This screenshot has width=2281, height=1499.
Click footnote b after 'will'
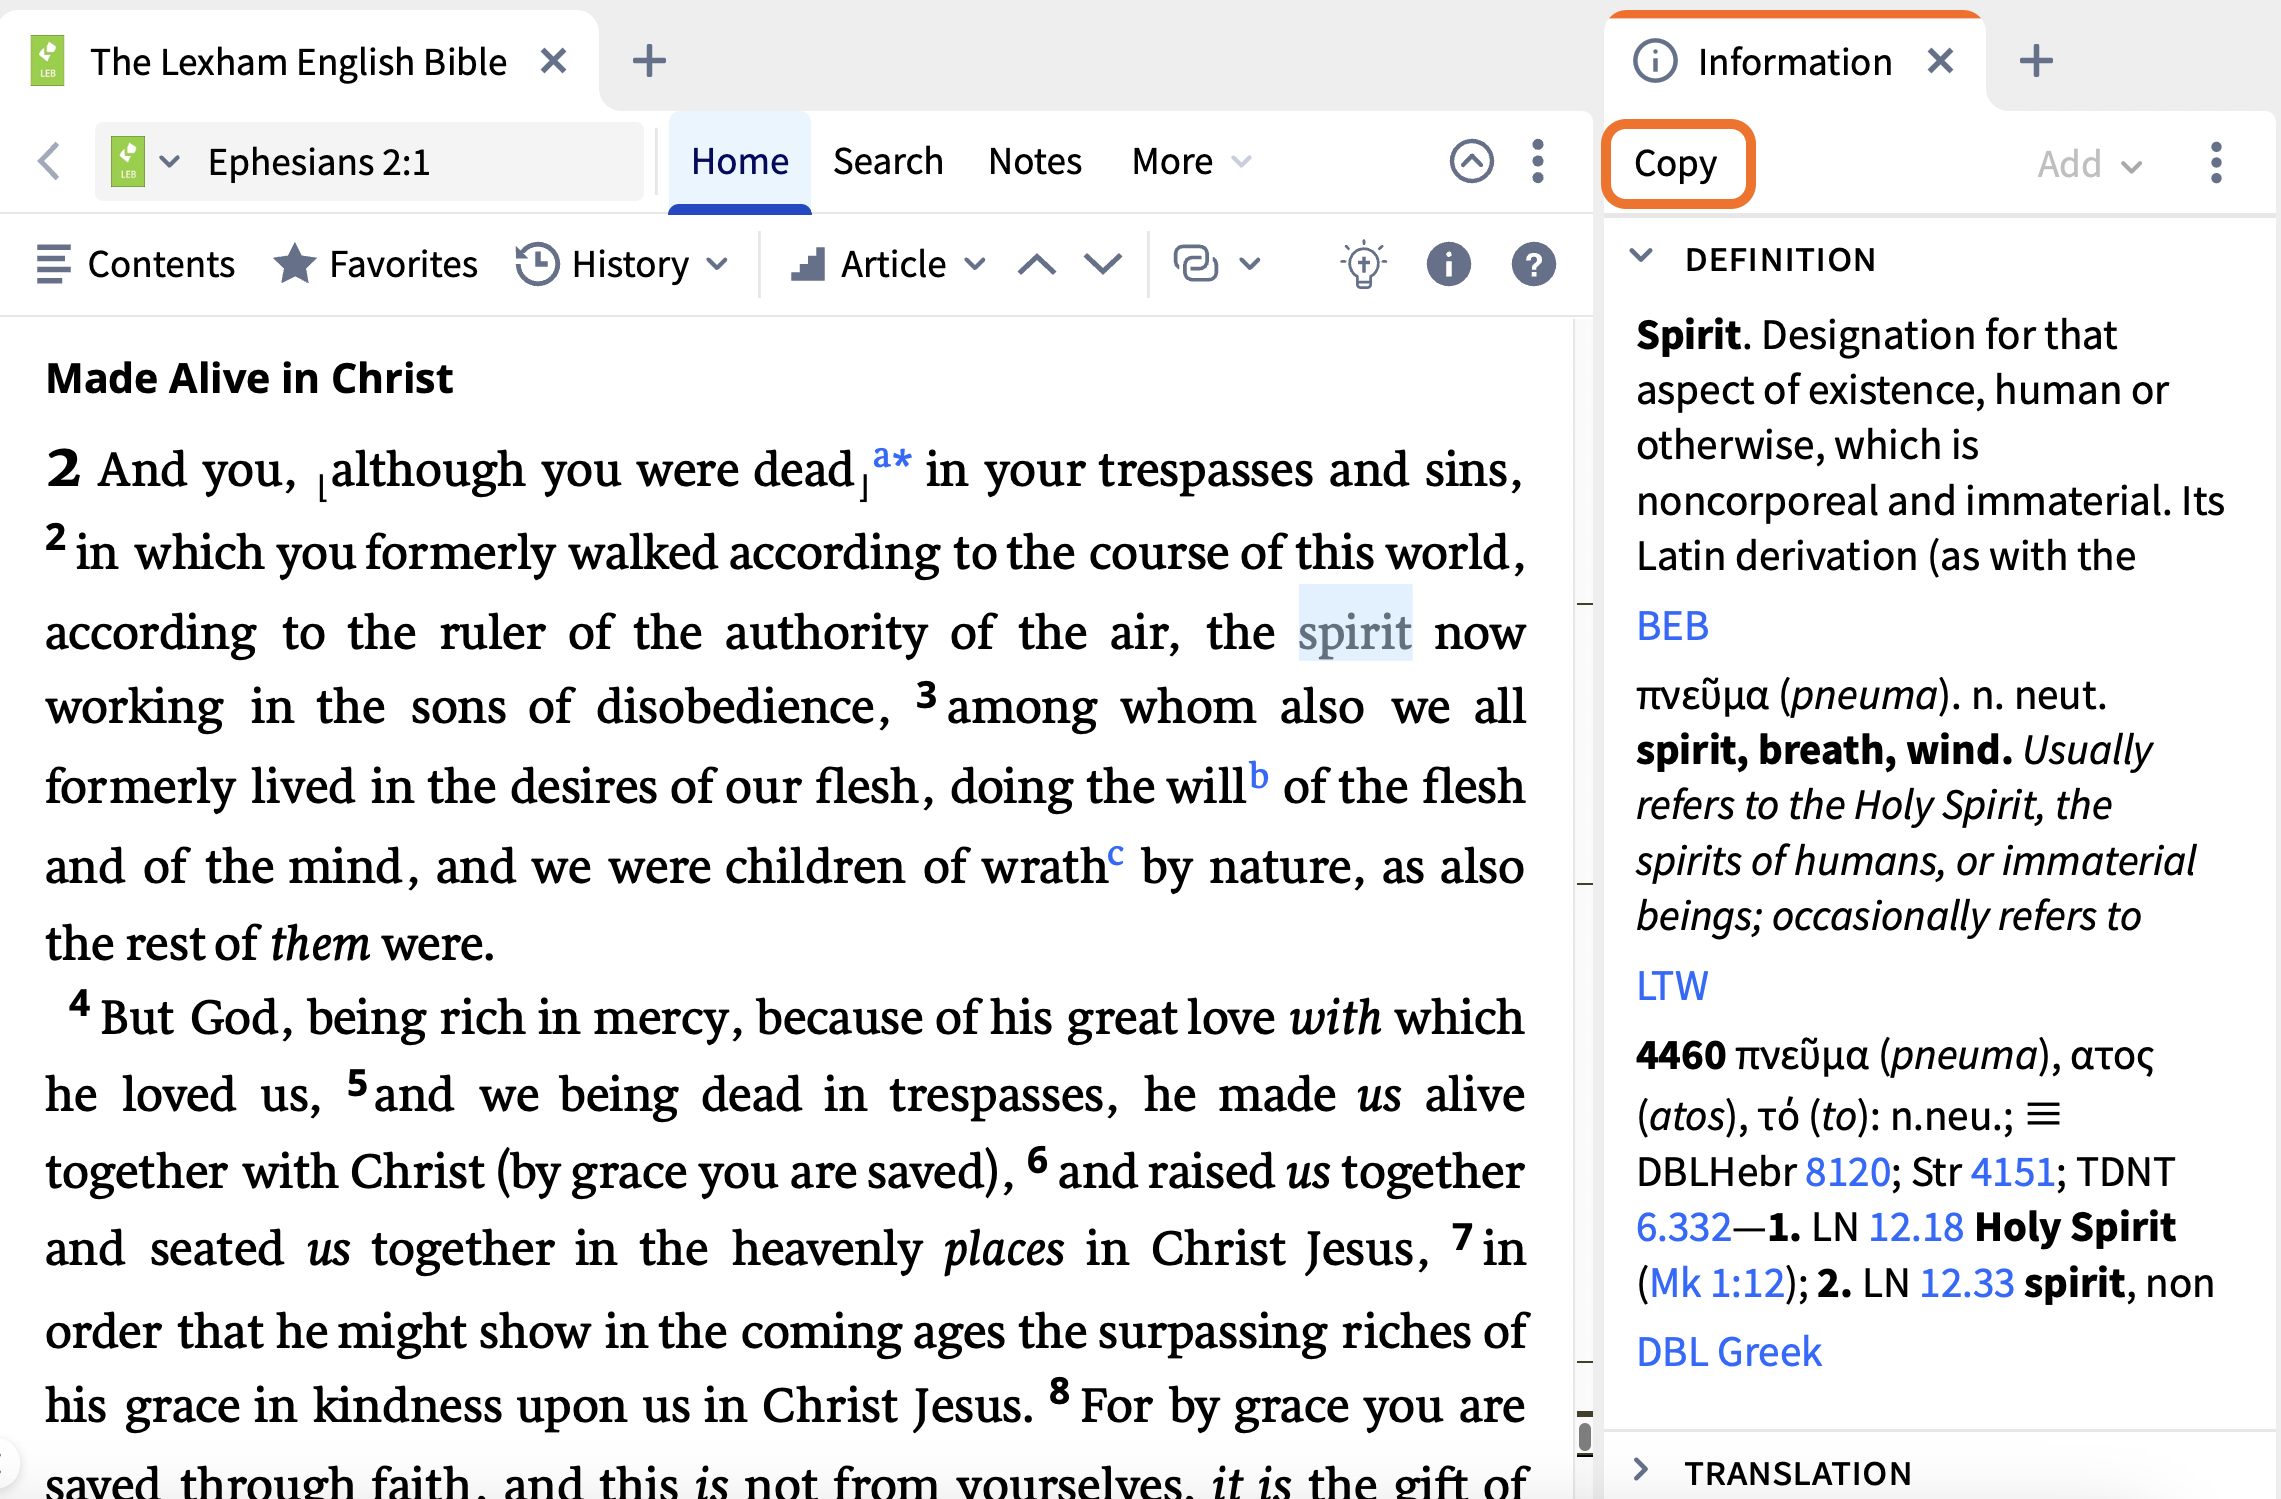(1259, 775)
